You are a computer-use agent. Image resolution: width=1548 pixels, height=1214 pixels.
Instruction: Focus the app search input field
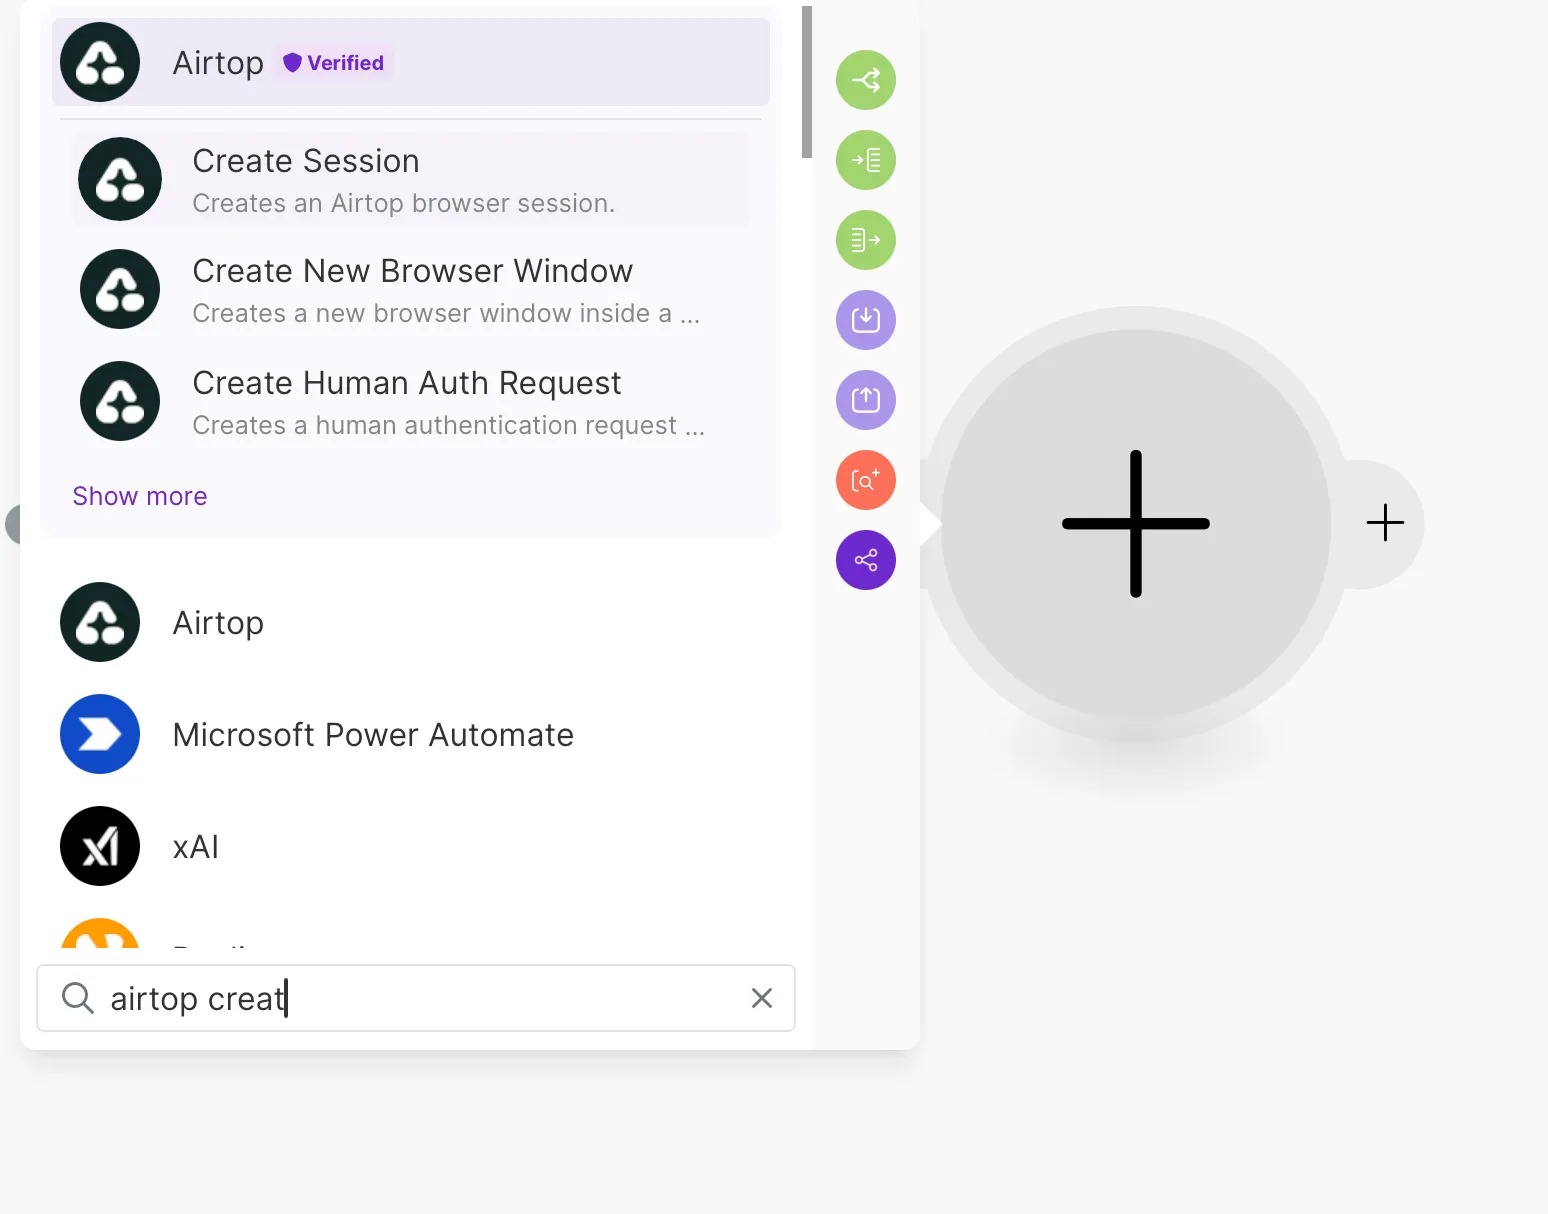tap(416, 998)
